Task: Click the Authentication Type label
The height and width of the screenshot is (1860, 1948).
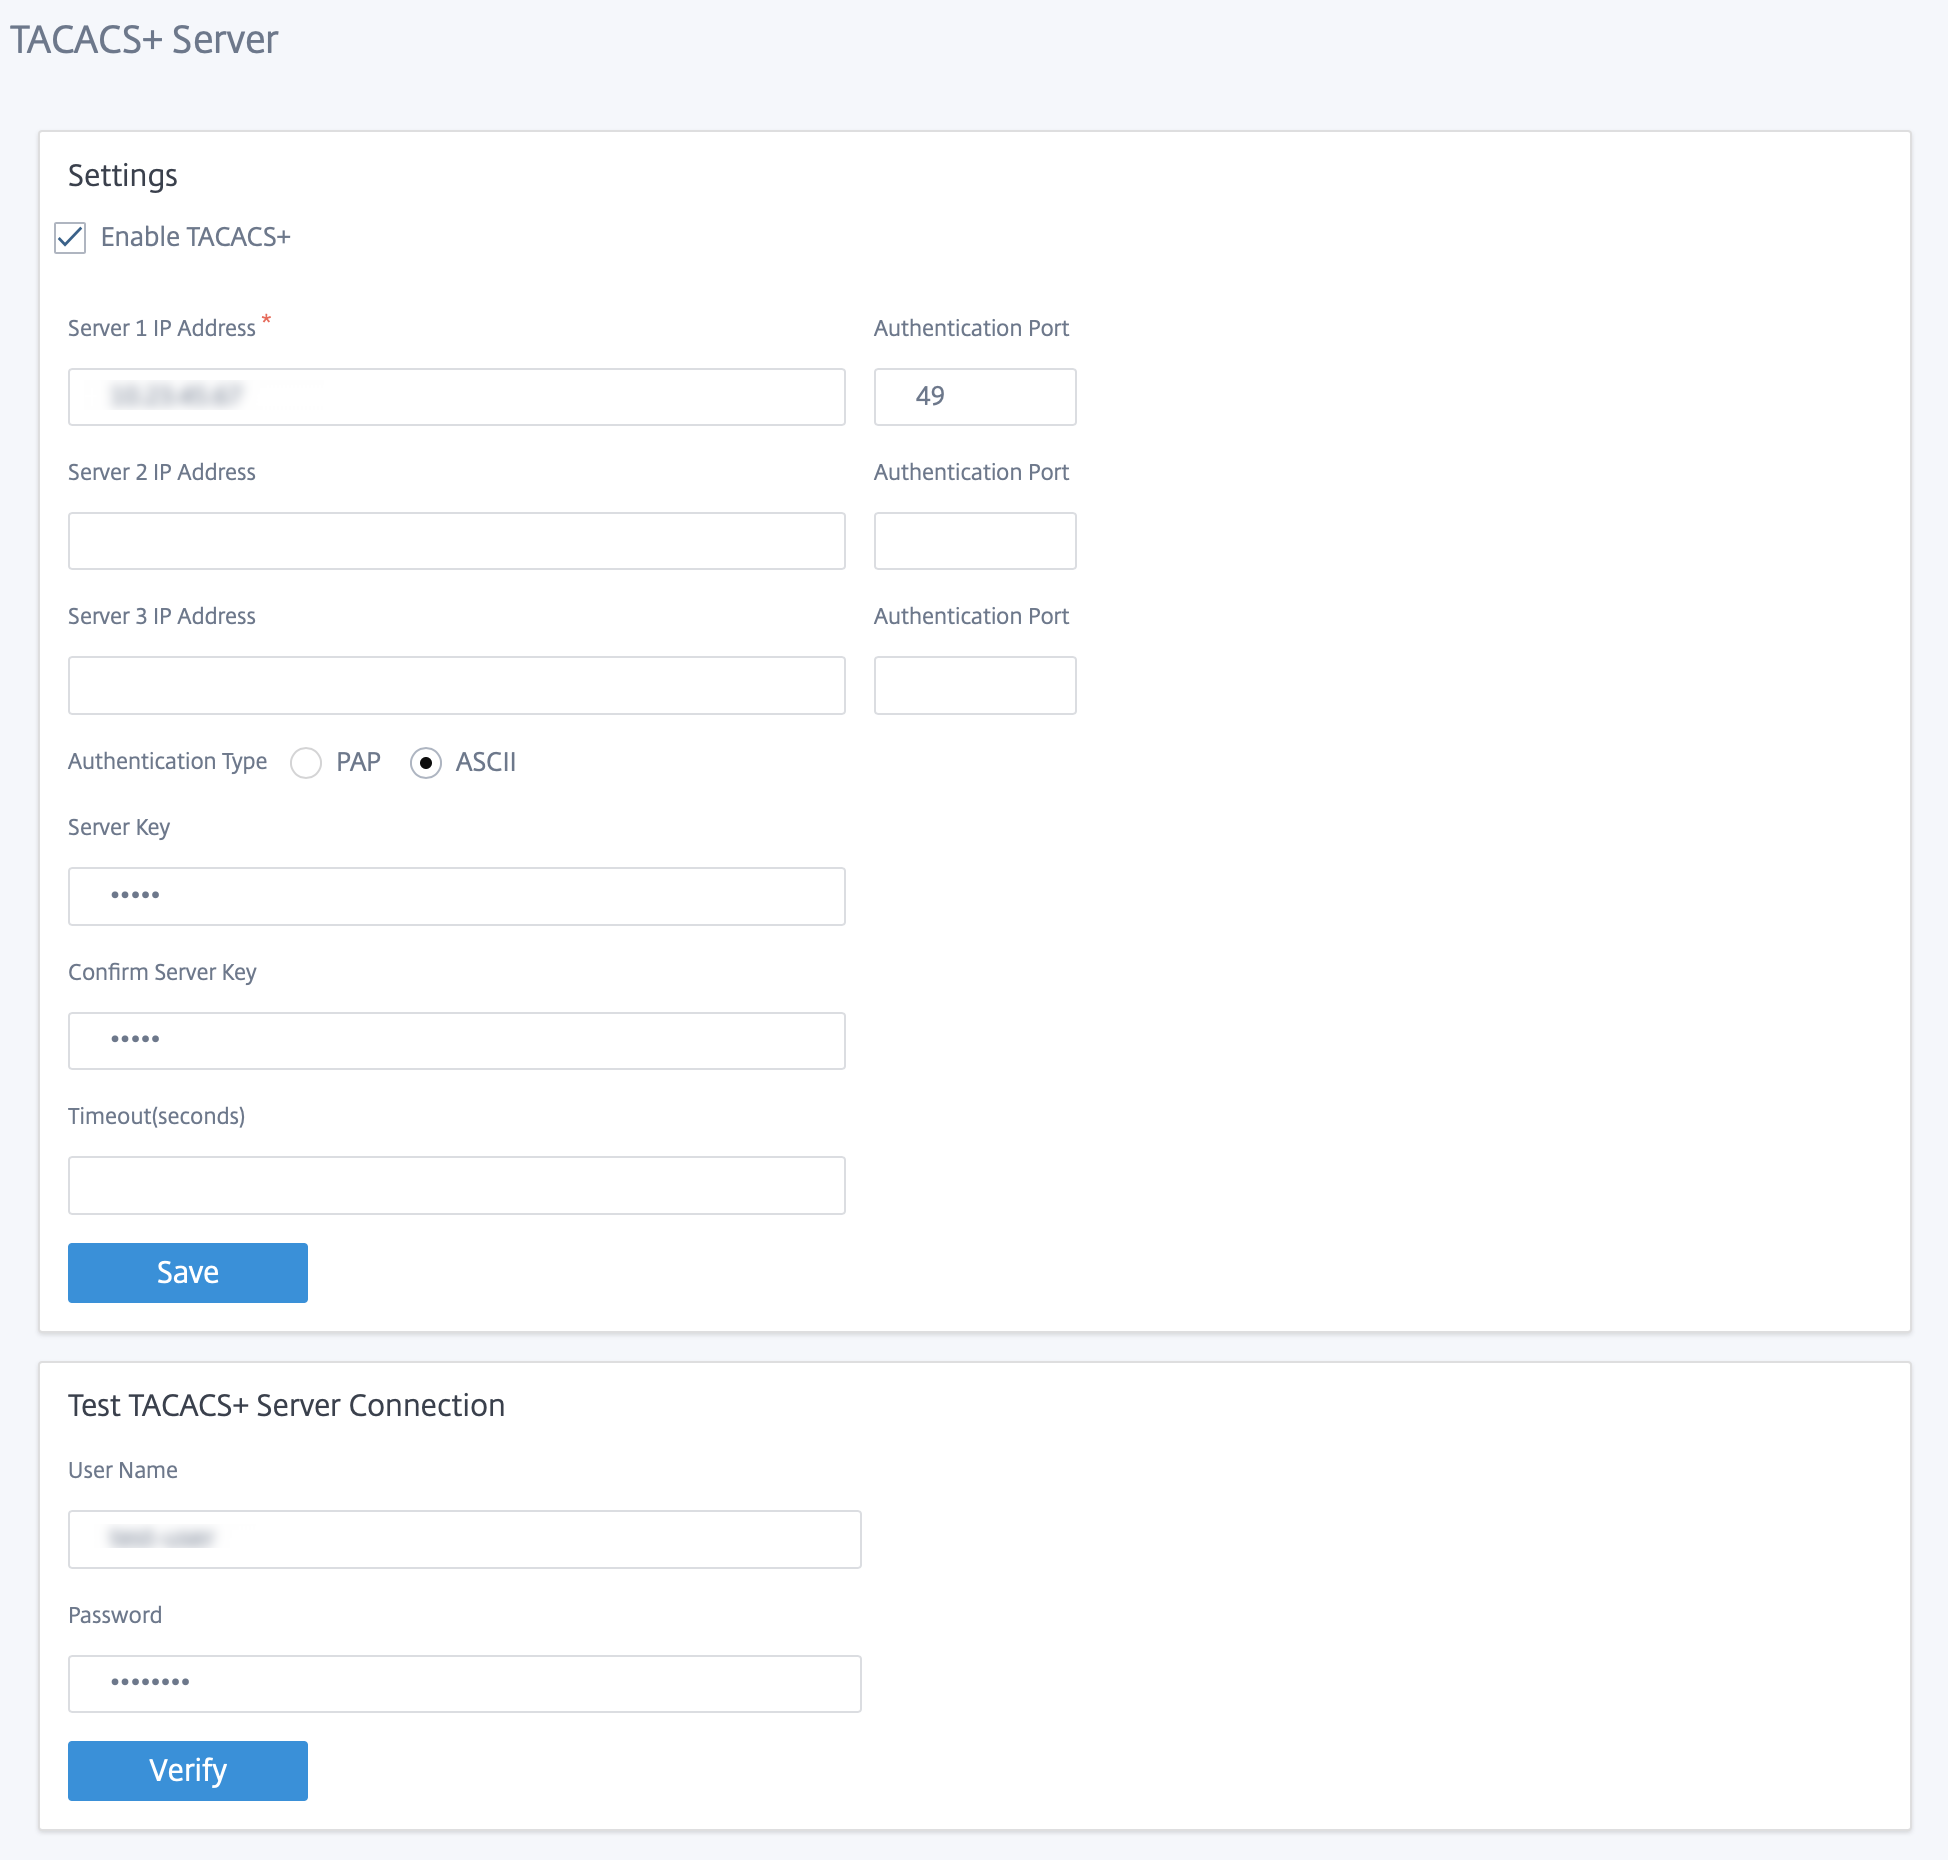Action: click(x=168, y=762)
